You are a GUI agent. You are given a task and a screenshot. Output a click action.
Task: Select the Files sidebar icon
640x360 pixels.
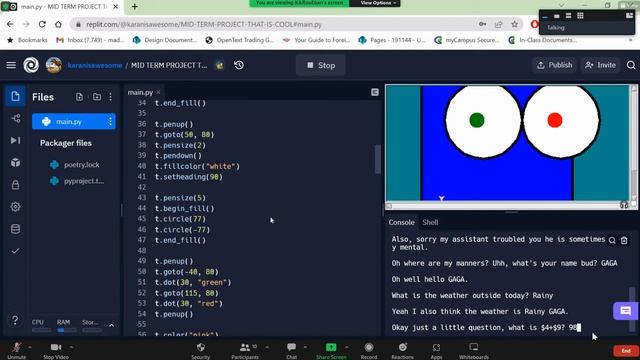pyautogui.click(x=16, y=96)
